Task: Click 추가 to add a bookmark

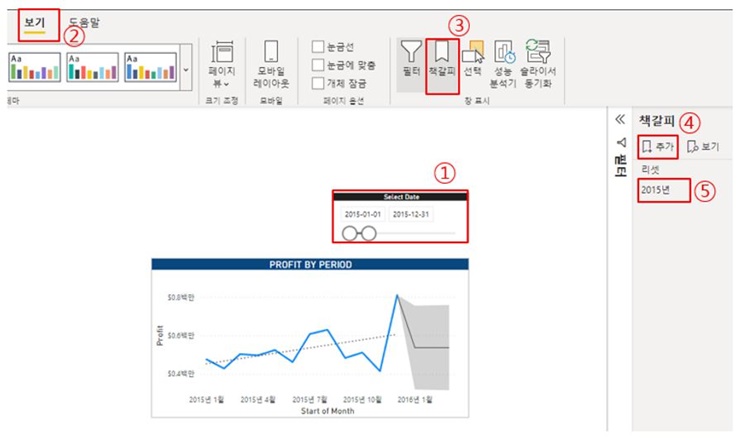Action: tap(658, 147)
